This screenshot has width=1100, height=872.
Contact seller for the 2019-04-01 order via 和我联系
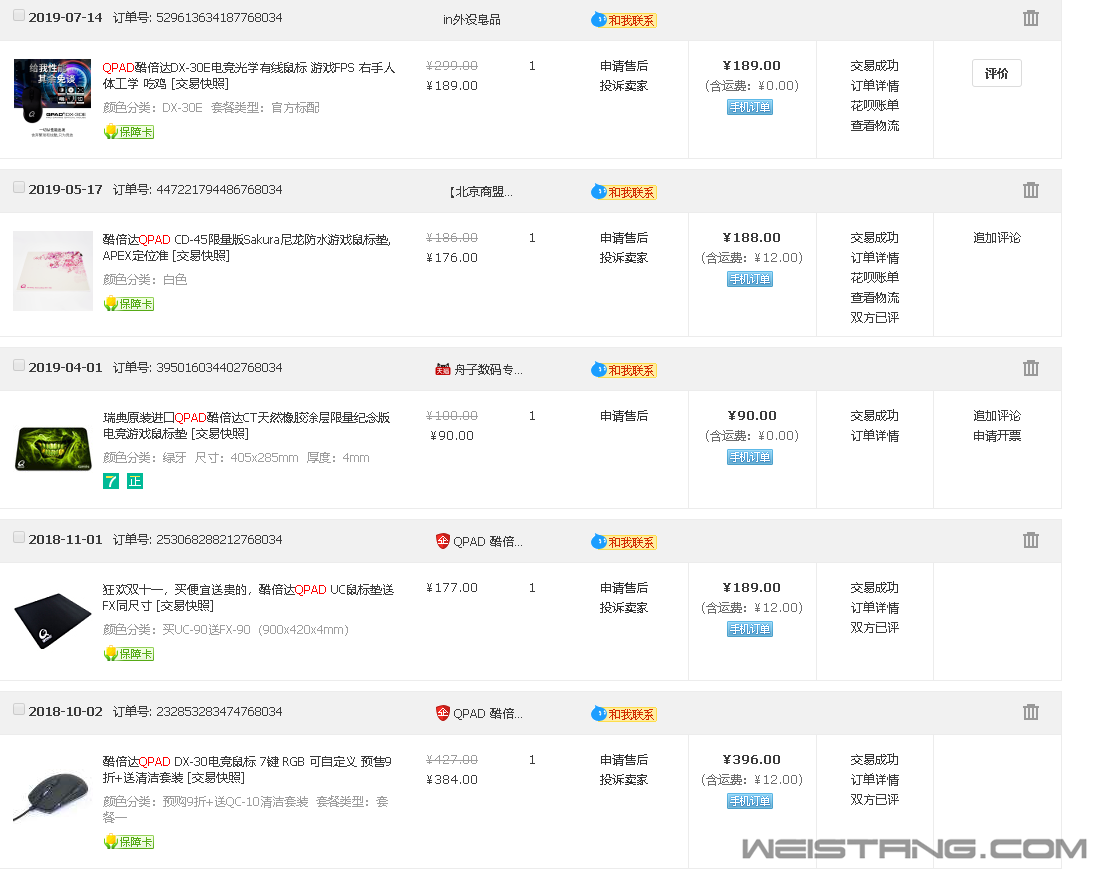coord(624,370)
